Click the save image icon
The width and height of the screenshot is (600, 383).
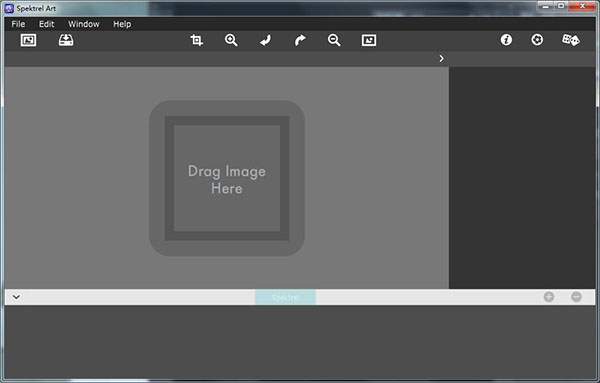pyautogui.click(x=66, y=40)
